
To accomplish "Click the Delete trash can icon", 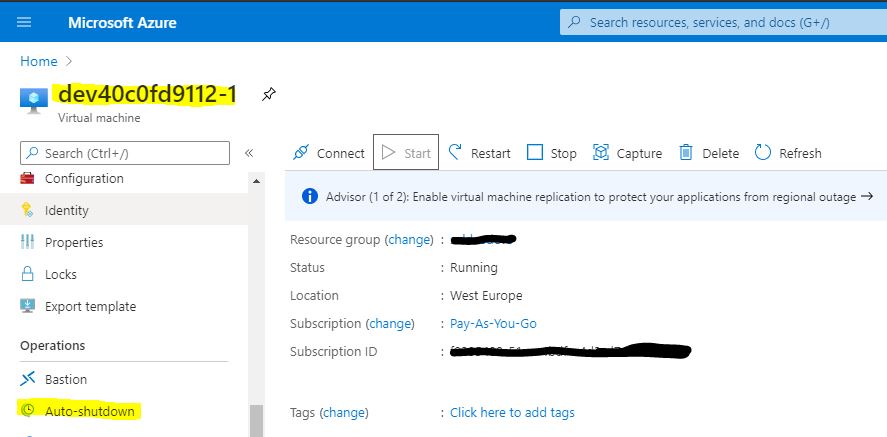I will pyautogui.click(x=686, y=153).
